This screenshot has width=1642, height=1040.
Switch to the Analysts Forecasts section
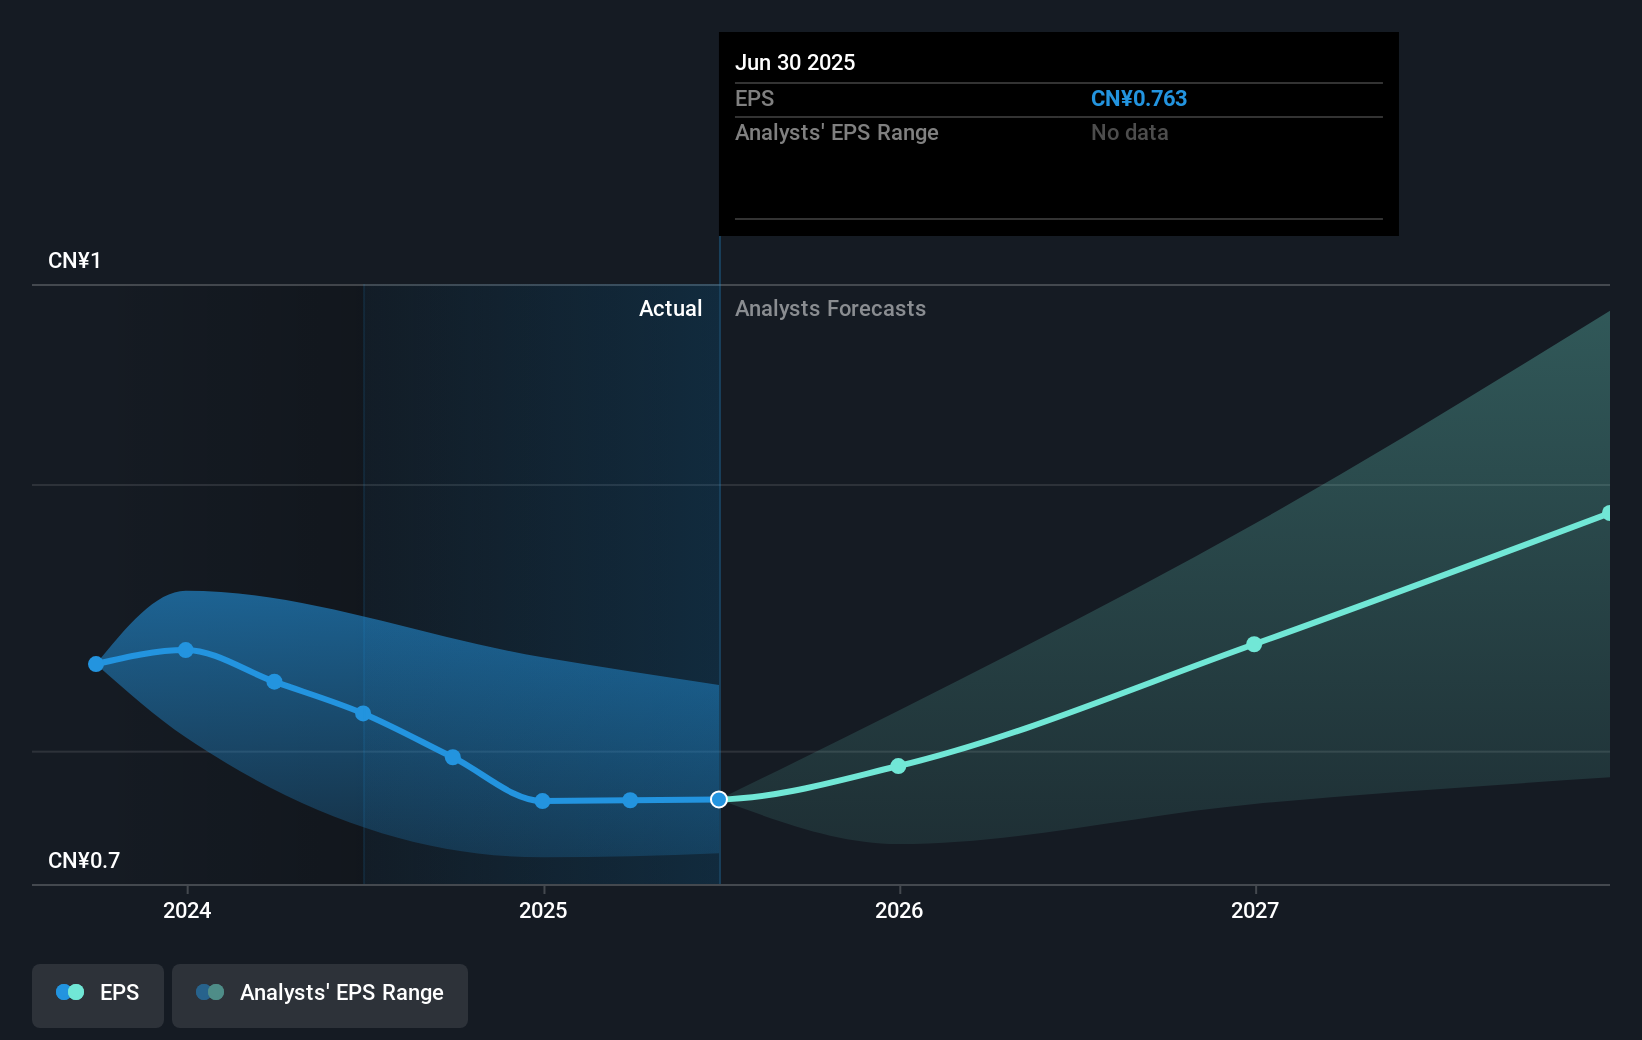coord(830,308)
